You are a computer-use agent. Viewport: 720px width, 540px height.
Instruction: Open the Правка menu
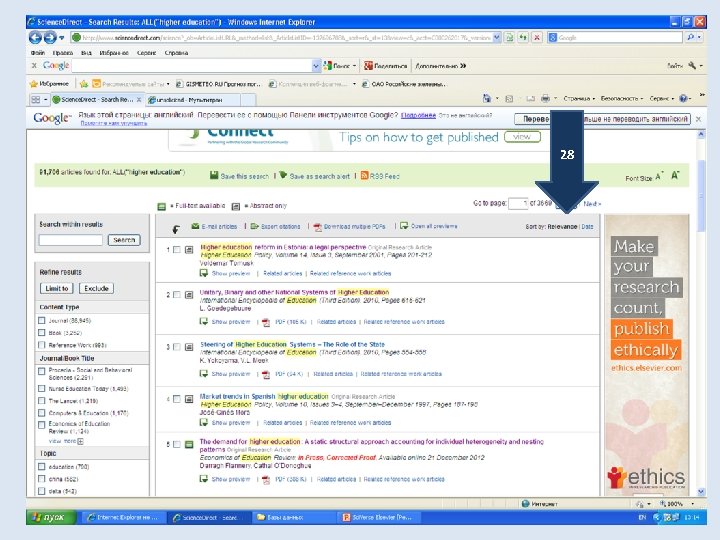tap(62, 53)
